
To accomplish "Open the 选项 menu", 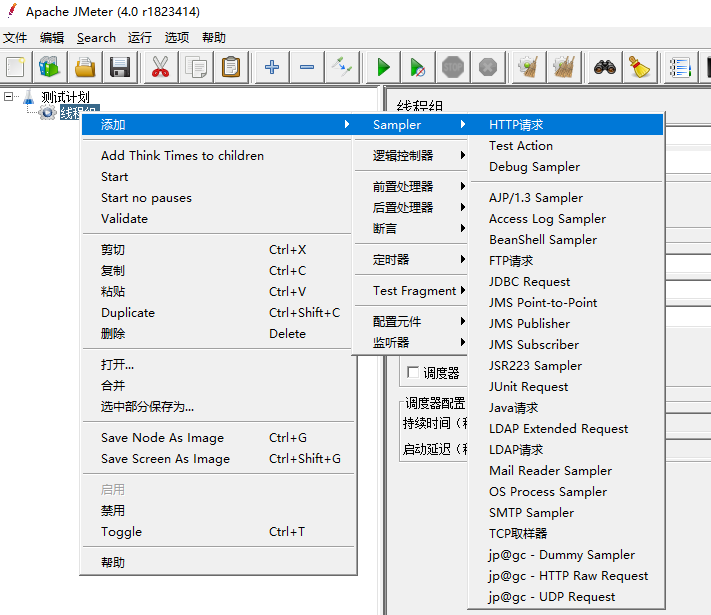I will (x=177, y=38).
